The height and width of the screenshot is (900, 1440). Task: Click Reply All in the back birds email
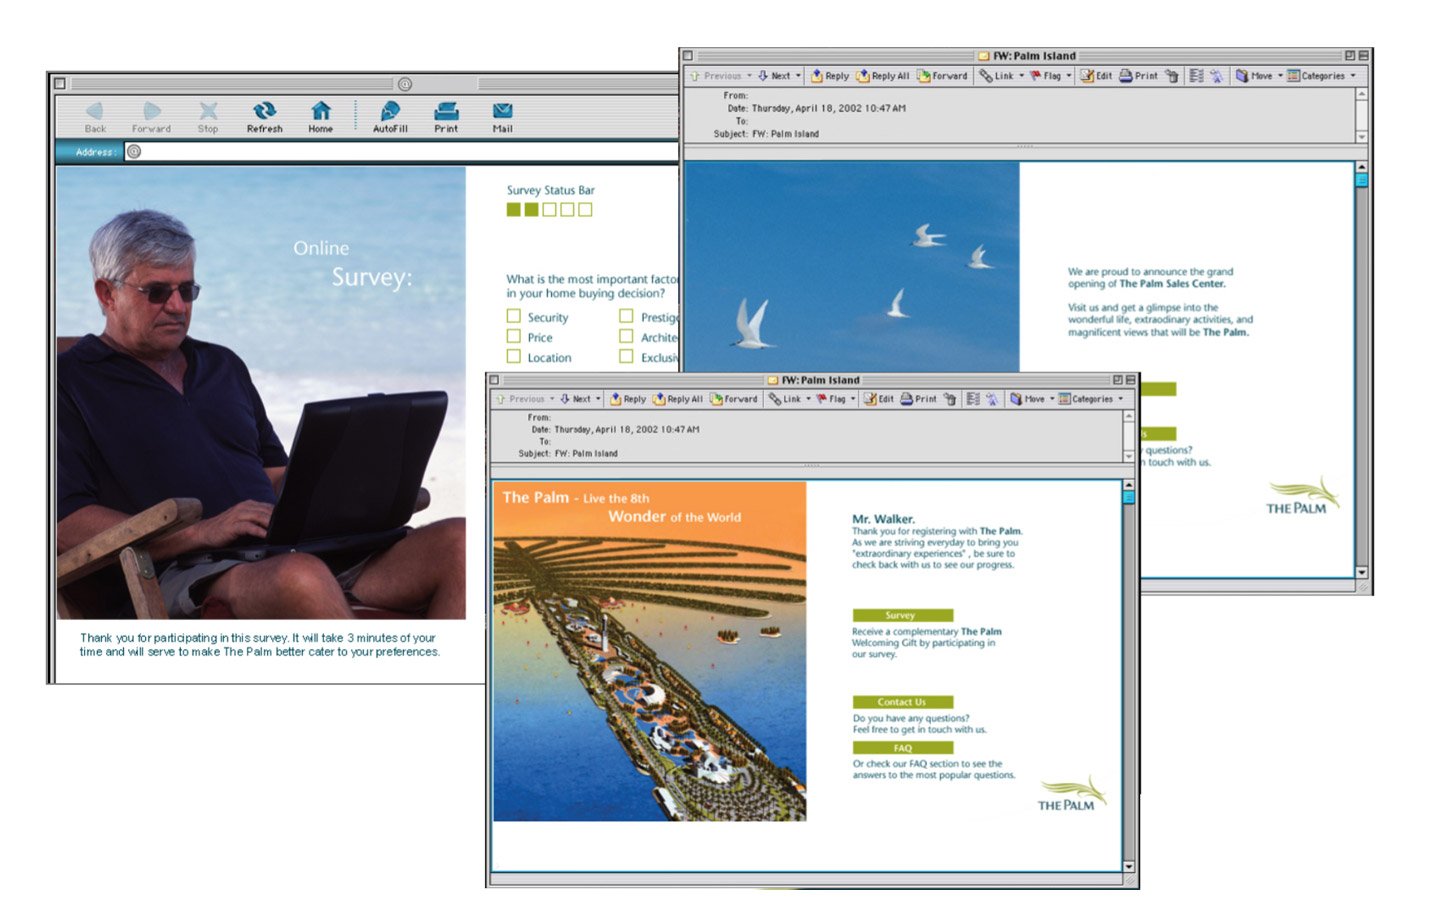883,76
